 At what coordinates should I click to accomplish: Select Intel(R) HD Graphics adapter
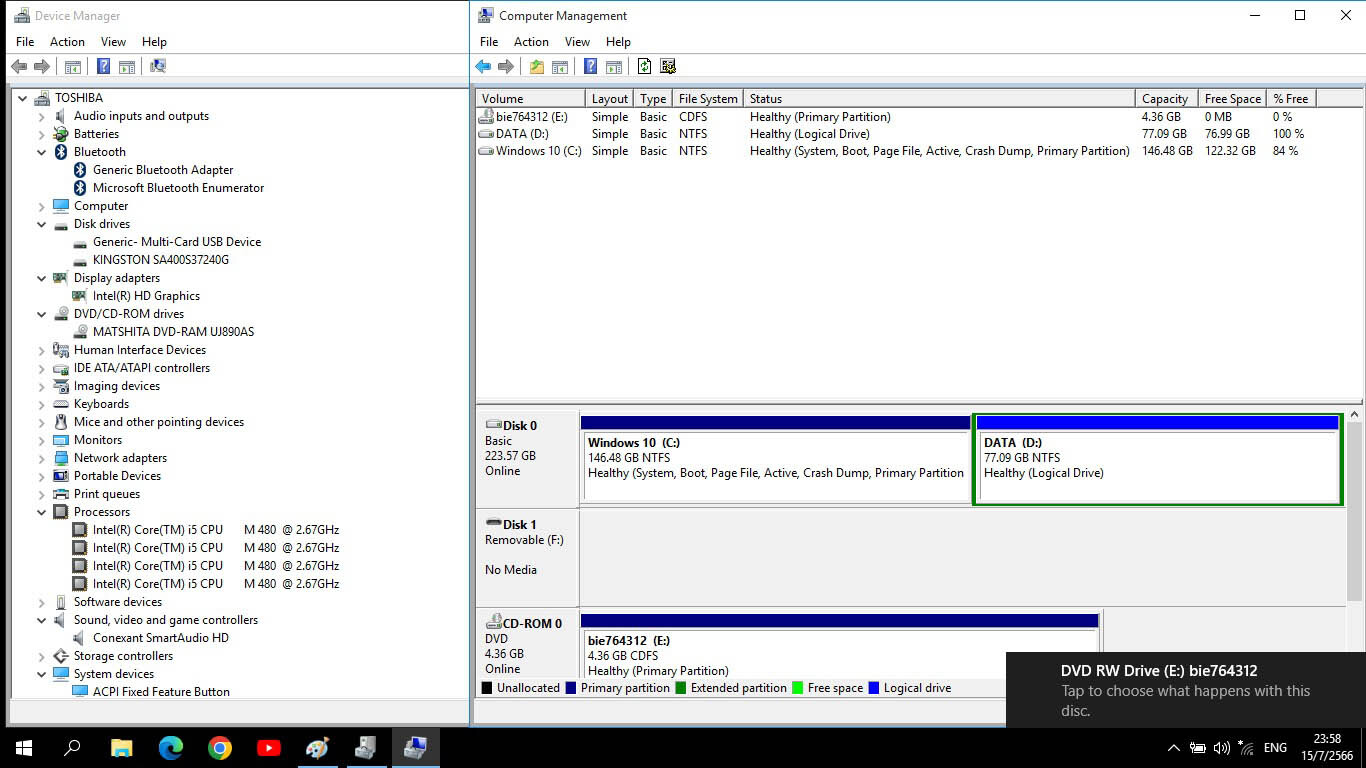146,296
